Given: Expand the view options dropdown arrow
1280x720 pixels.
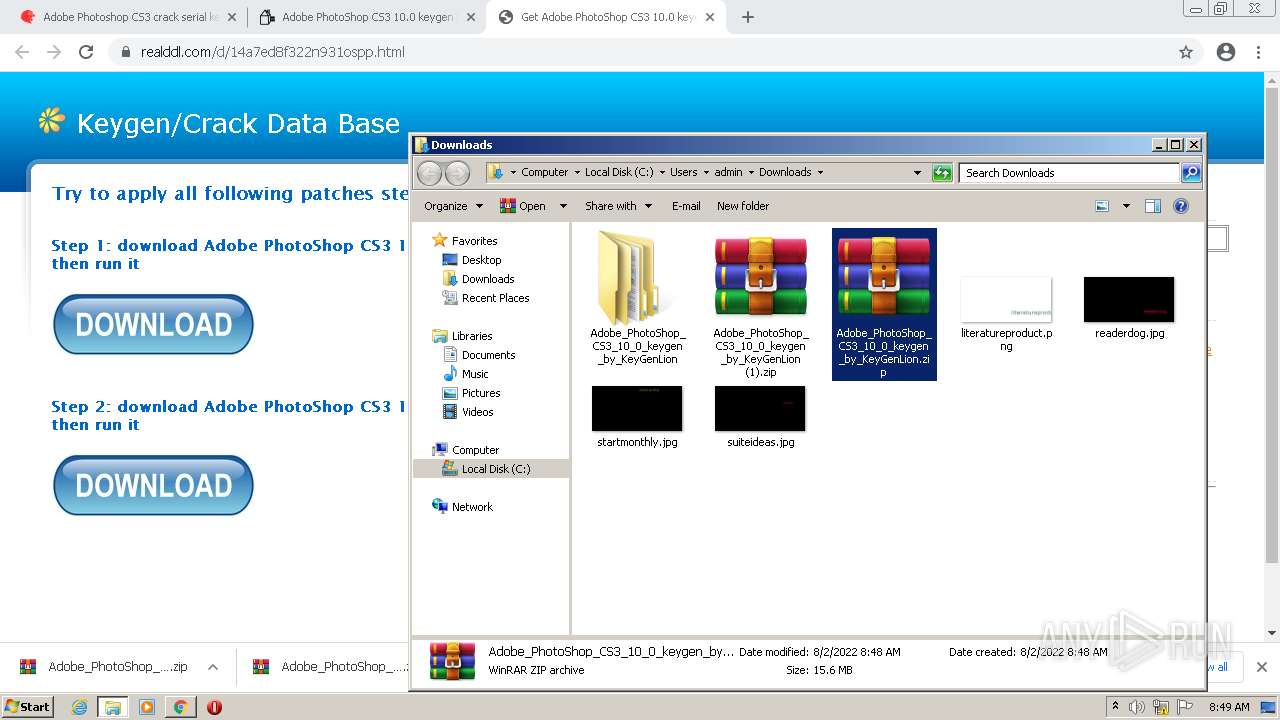Looking at the screenshot, I should click(1126, 206).
